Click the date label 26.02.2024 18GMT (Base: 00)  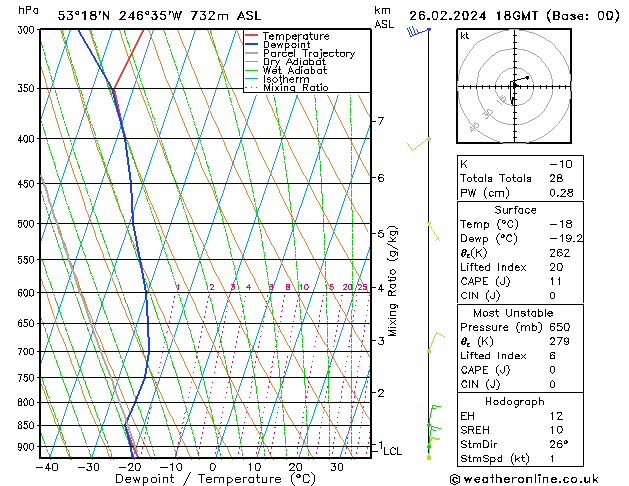pyautogui.click(x=514, y=16)
